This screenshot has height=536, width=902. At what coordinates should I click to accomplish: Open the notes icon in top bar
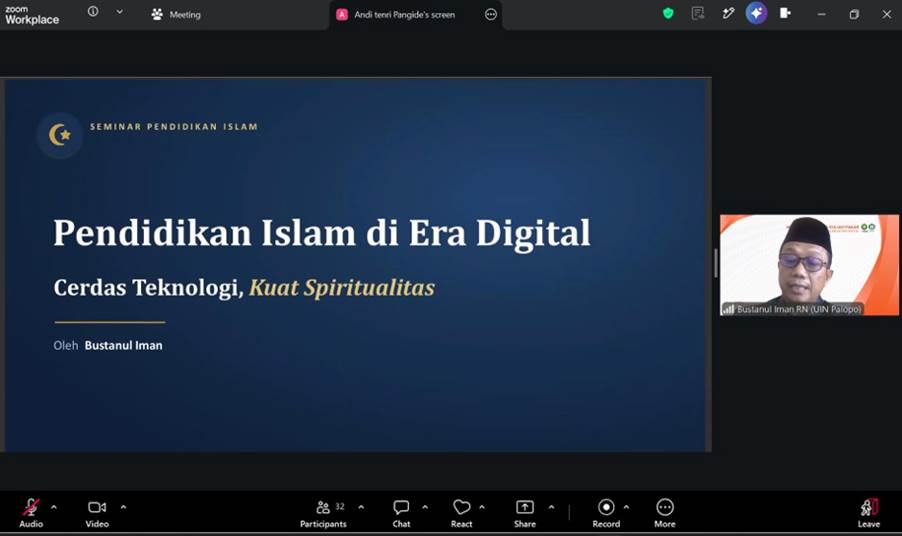click(x=698, y=13)
